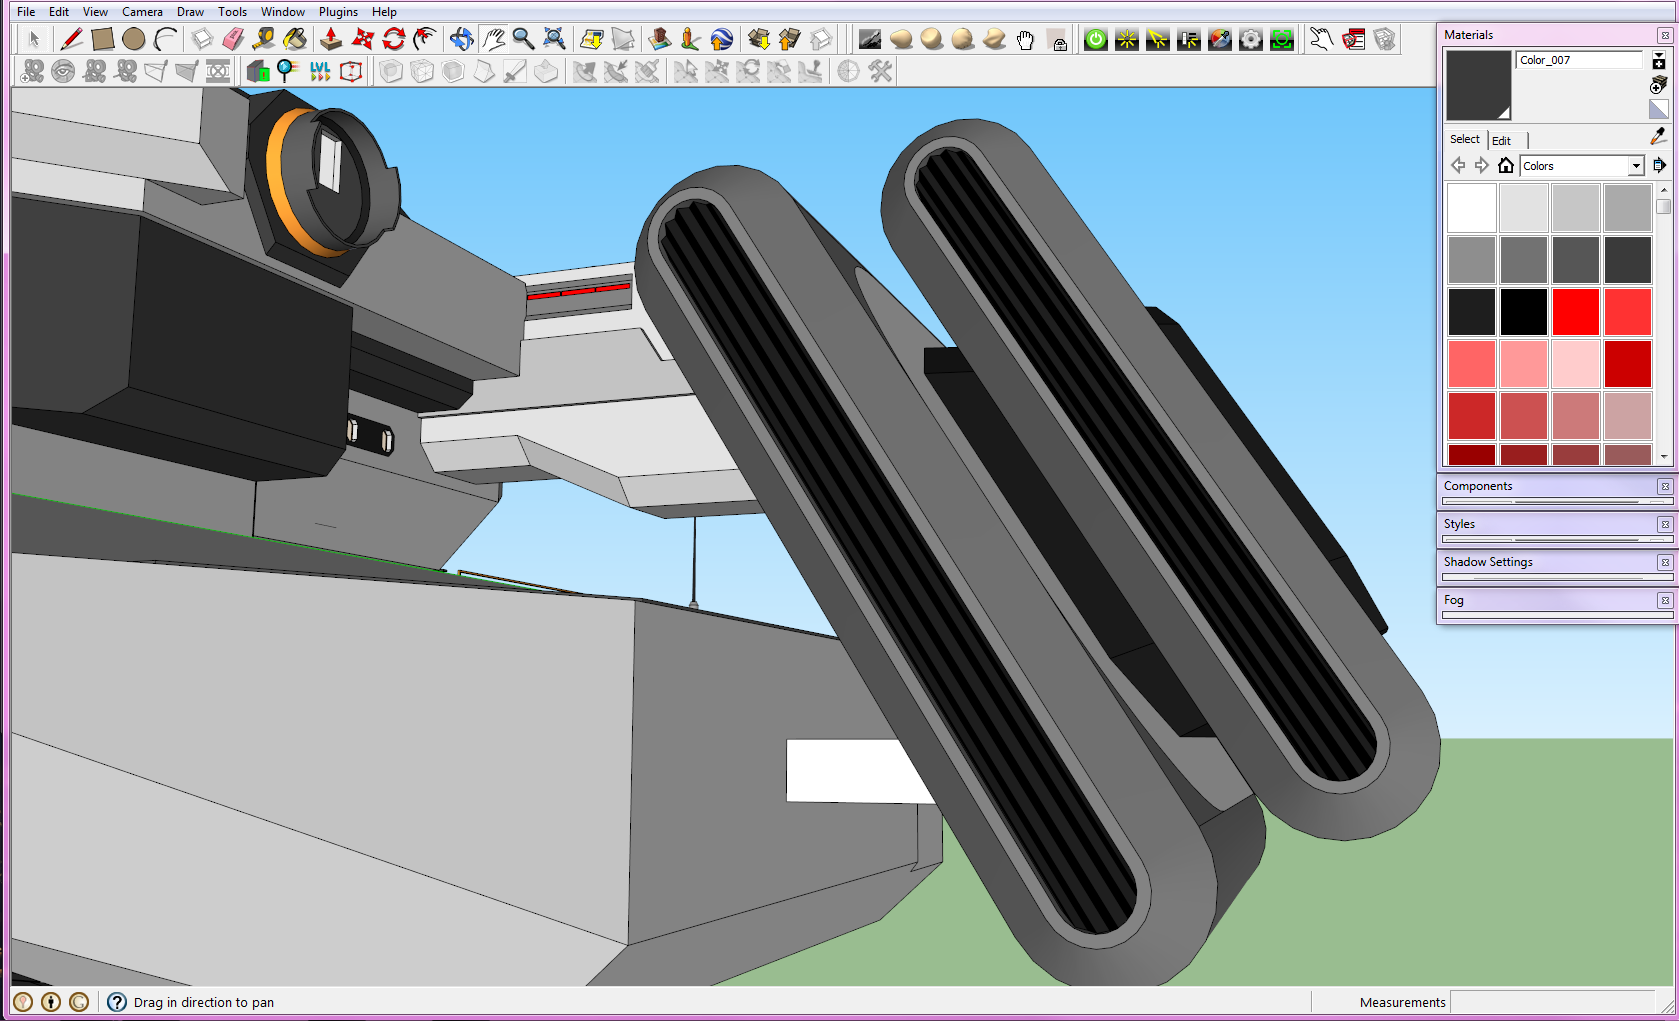Activate the Push/Pull tool
The height and width of the screenshot is (1021, 1679).
331,39
